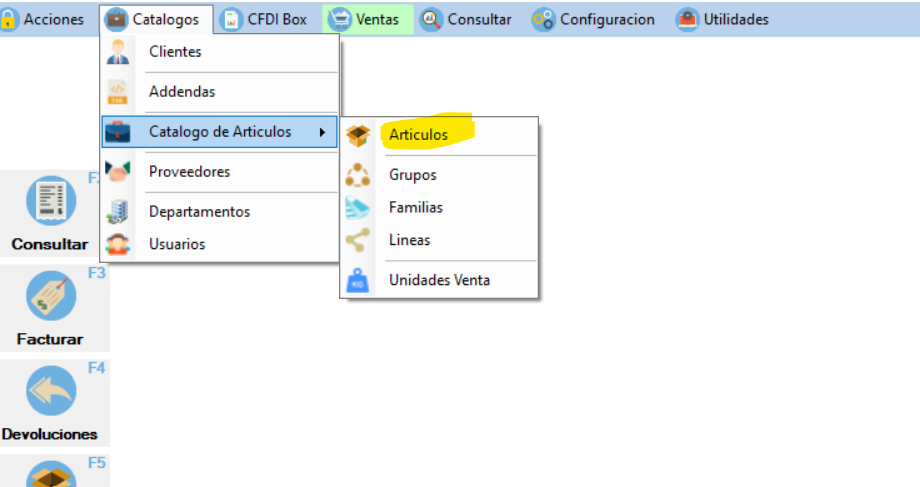
Task: Click the F3 shortcut label
Action: coord(96,273)
